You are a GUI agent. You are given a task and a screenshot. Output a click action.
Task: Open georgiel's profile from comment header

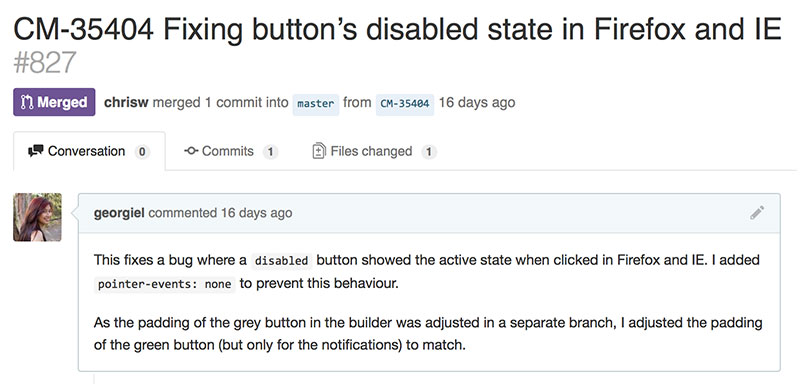(x=119, y=213)
